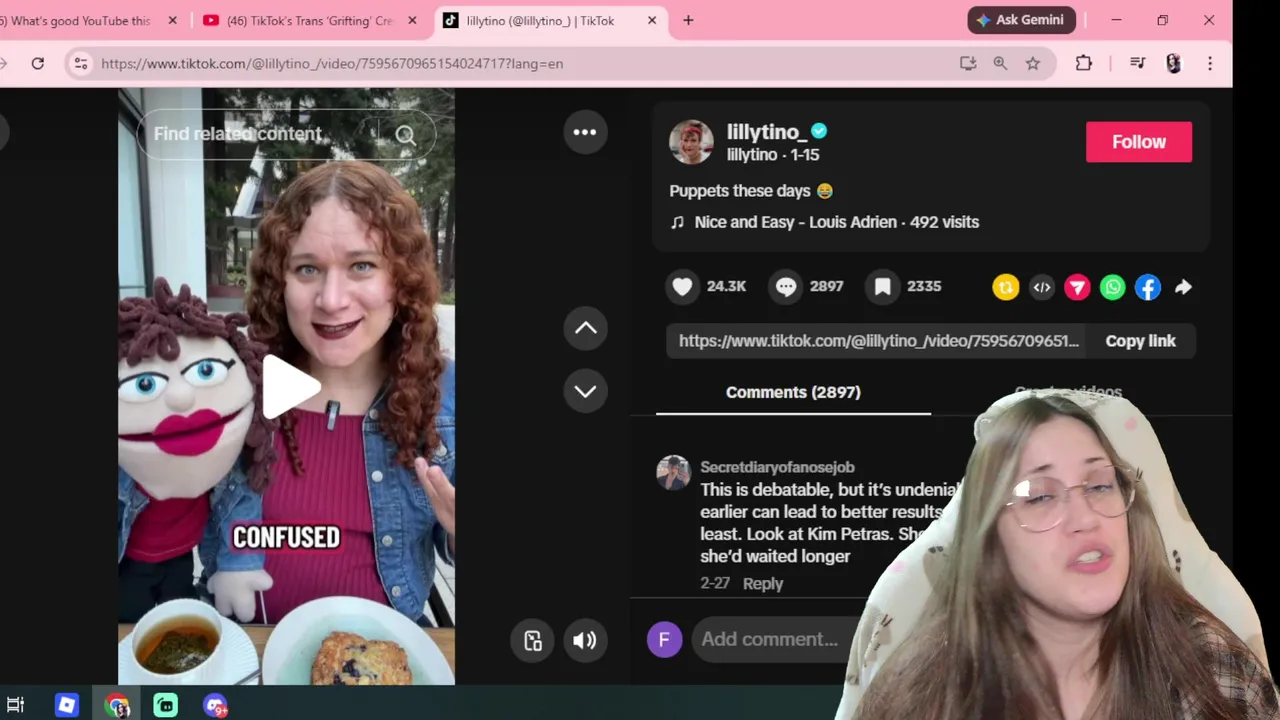Open comments via speech bubble icon
This screenshot has height=720, width=1280.
(786, 287)
